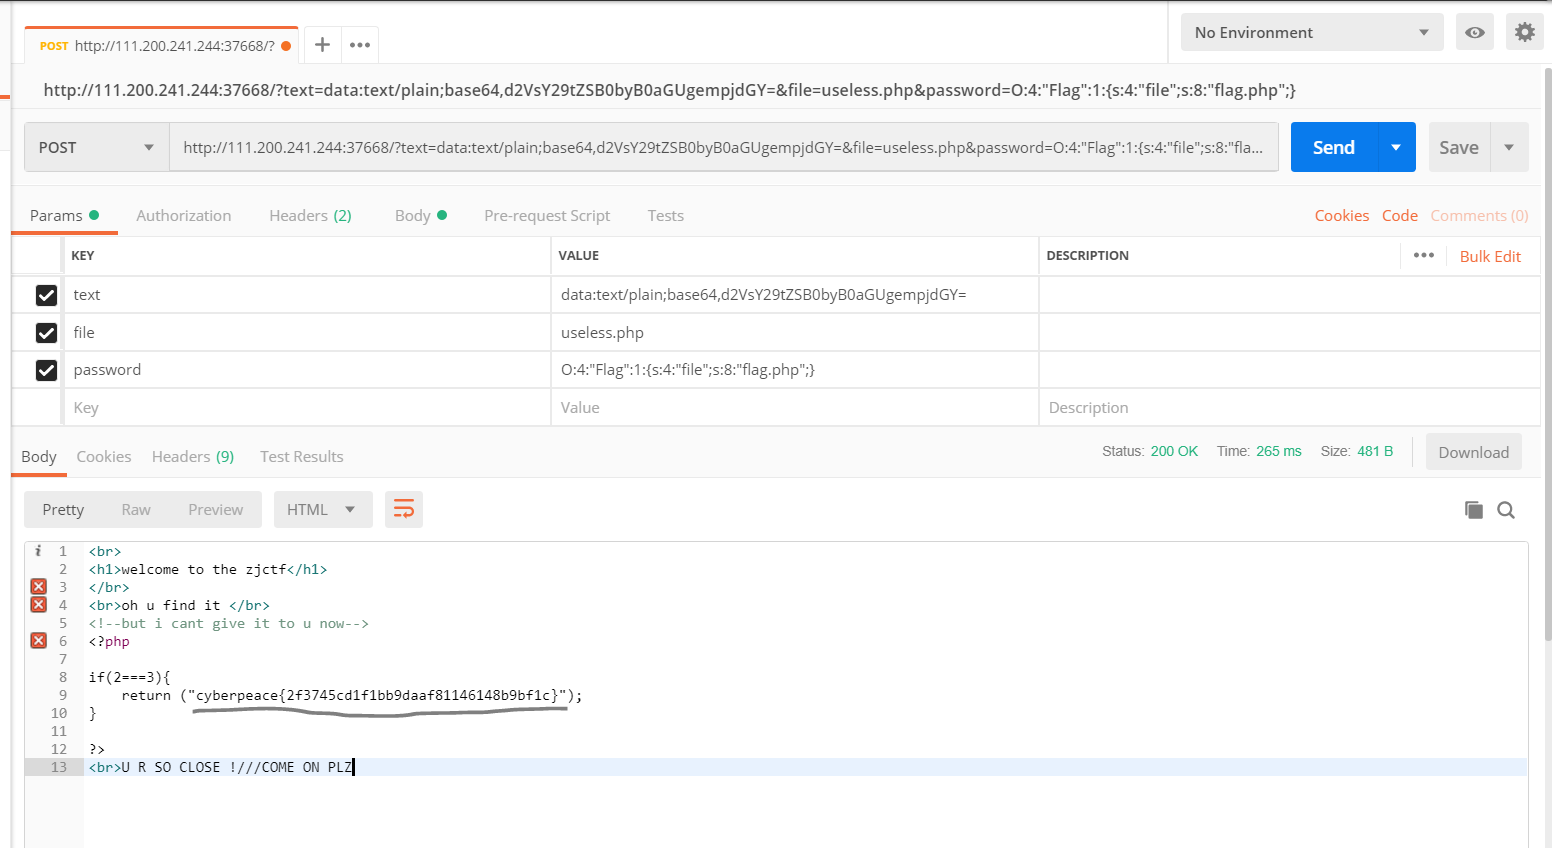The image size is (1552, 848).
Task: Open the Headers (2) request tab
Action: click(x=310, y=215)
